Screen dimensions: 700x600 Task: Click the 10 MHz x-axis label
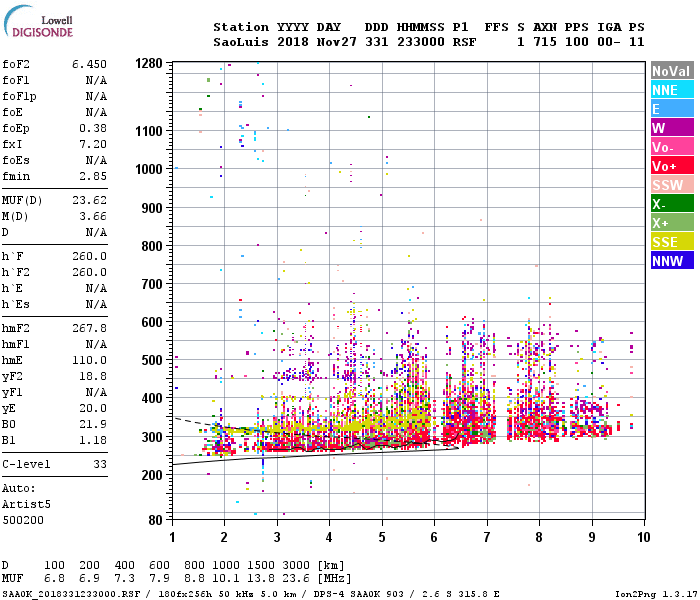[x=643, y=537]
